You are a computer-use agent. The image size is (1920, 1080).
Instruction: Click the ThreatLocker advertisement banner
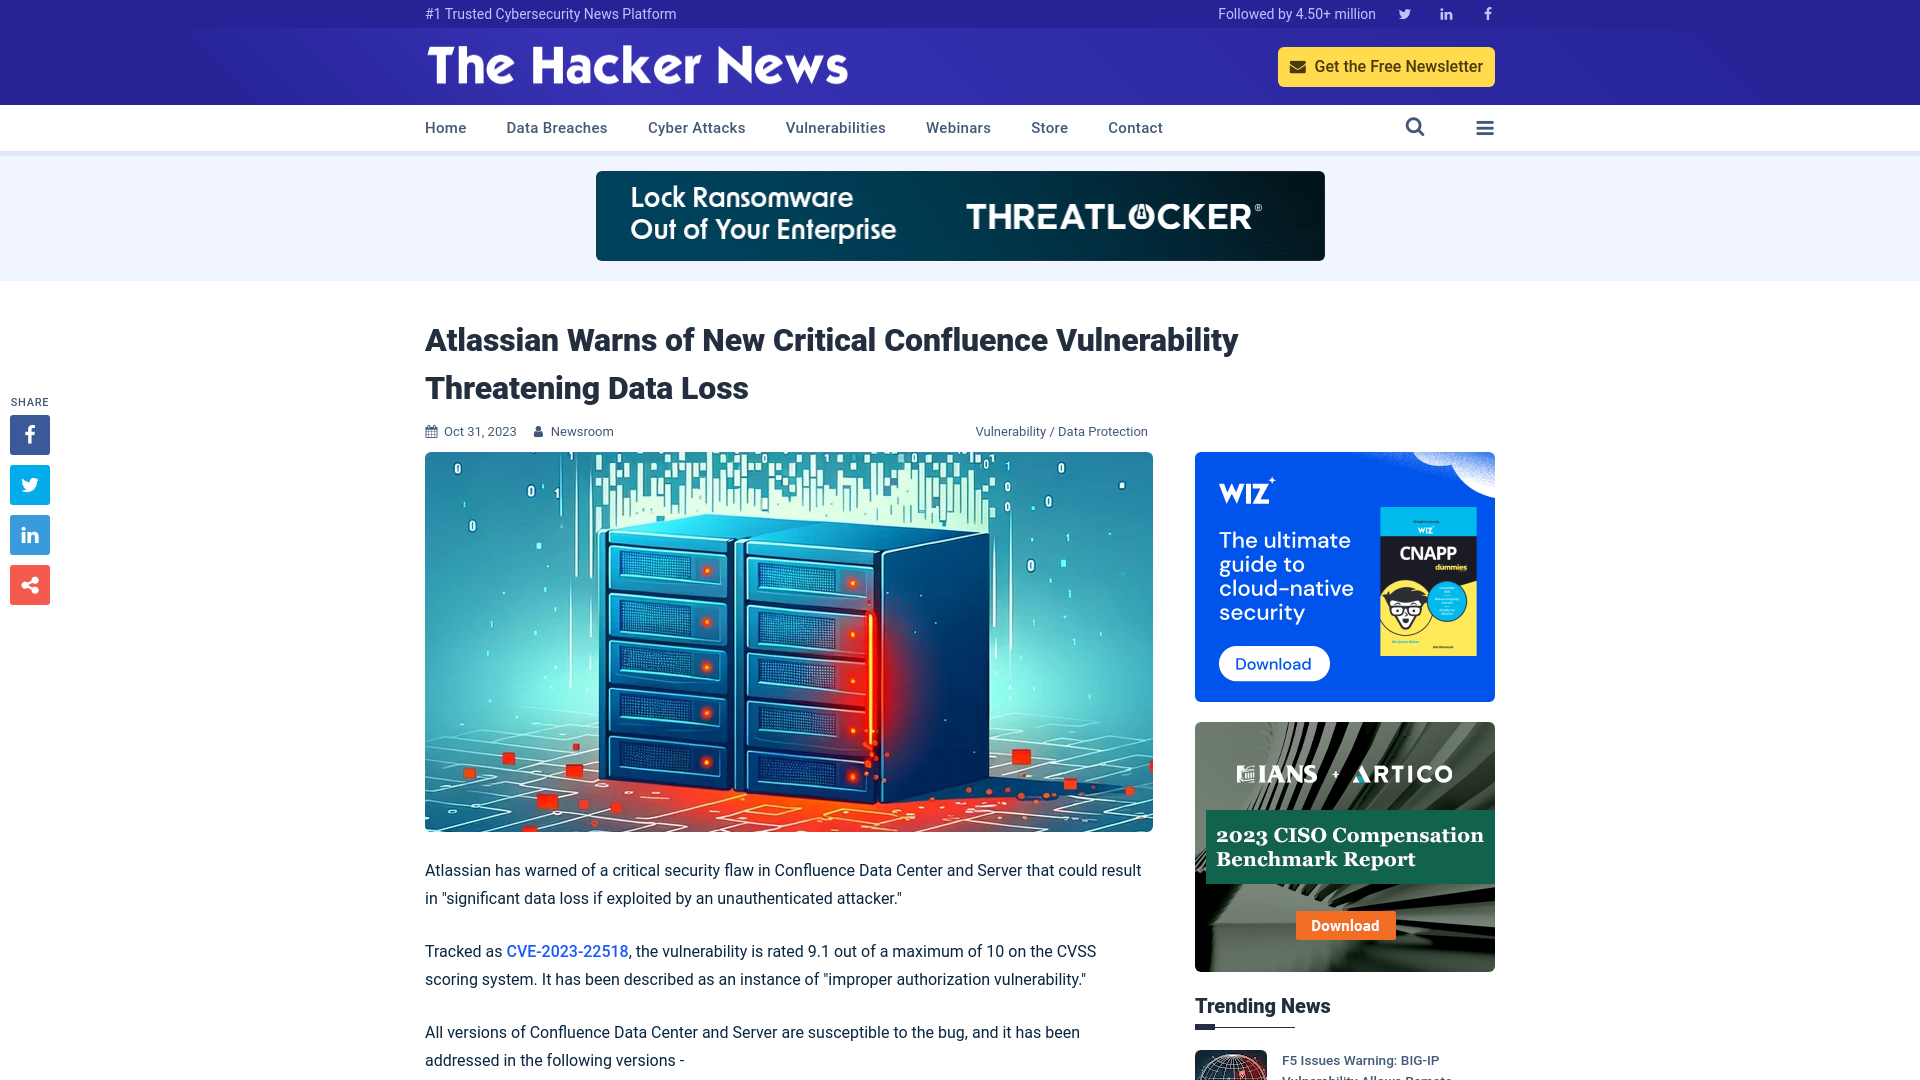tap(960, 215)
